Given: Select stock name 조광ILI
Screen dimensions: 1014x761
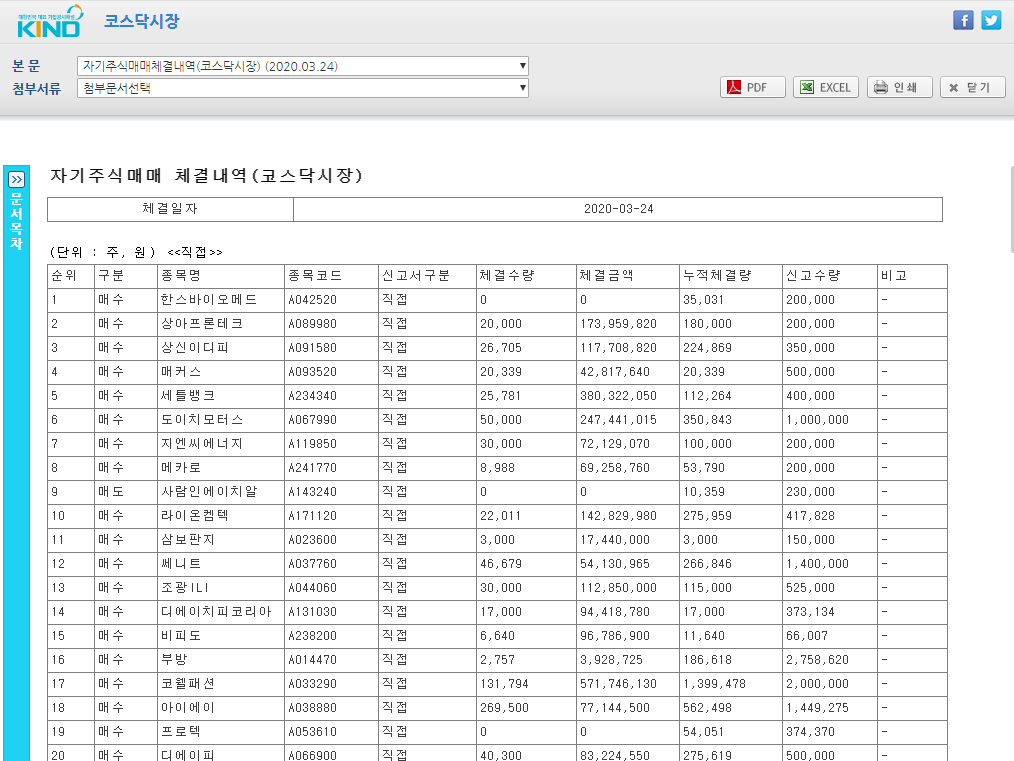Looking at the screenshot, I should 185,588.
